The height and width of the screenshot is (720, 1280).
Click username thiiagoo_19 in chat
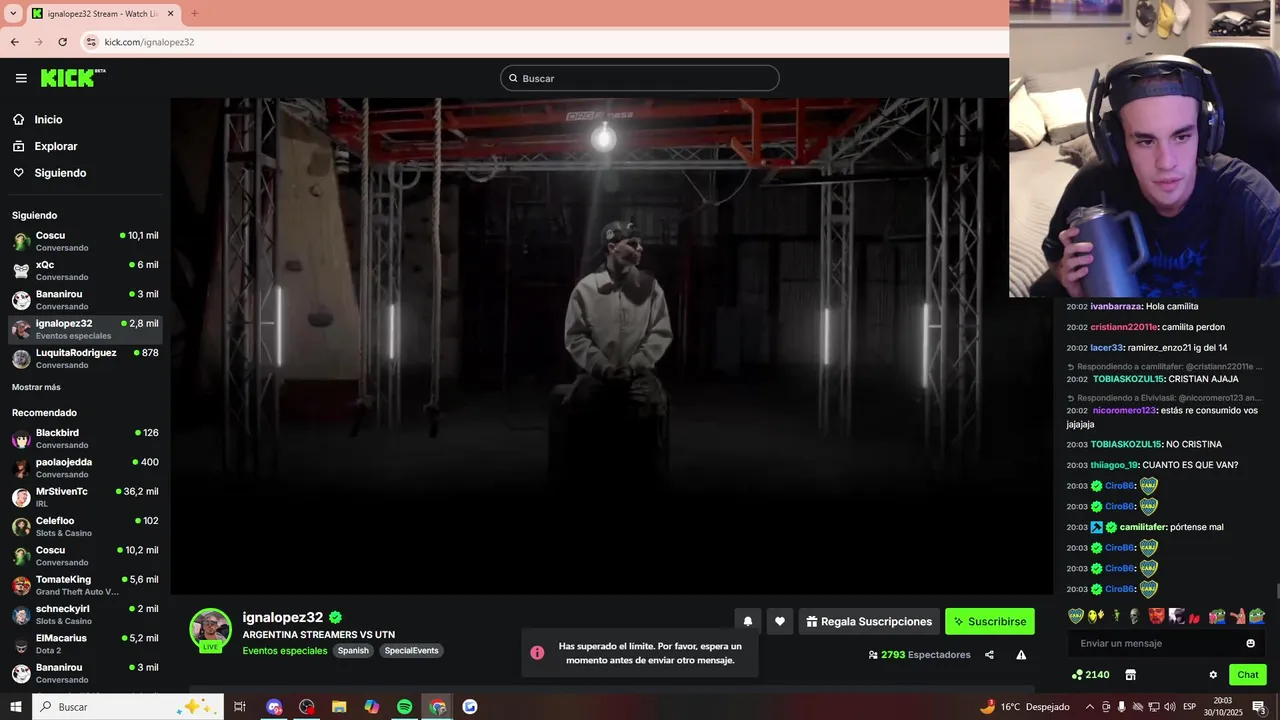click(x=1114, y=465)
